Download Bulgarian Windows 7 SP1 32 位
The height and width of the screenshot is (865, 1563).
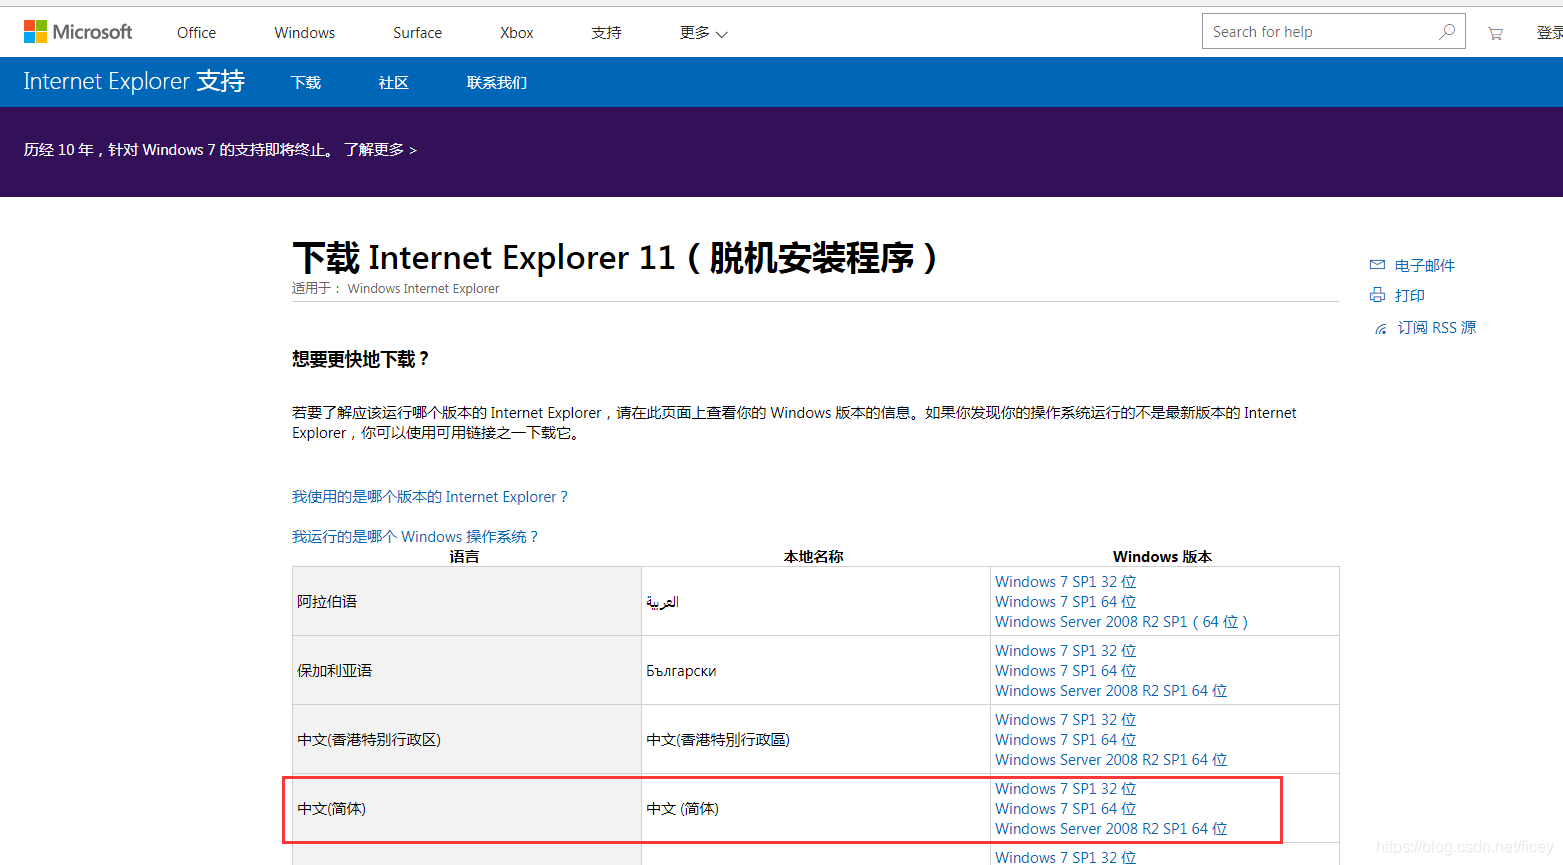pos(1065,651)
